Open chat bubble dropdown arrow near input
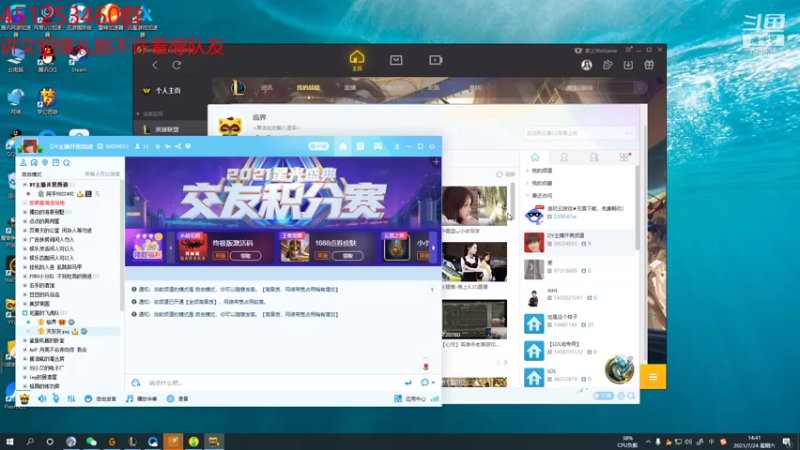The width and height of the screenshot is (800, 450). (x=433, y=383)
